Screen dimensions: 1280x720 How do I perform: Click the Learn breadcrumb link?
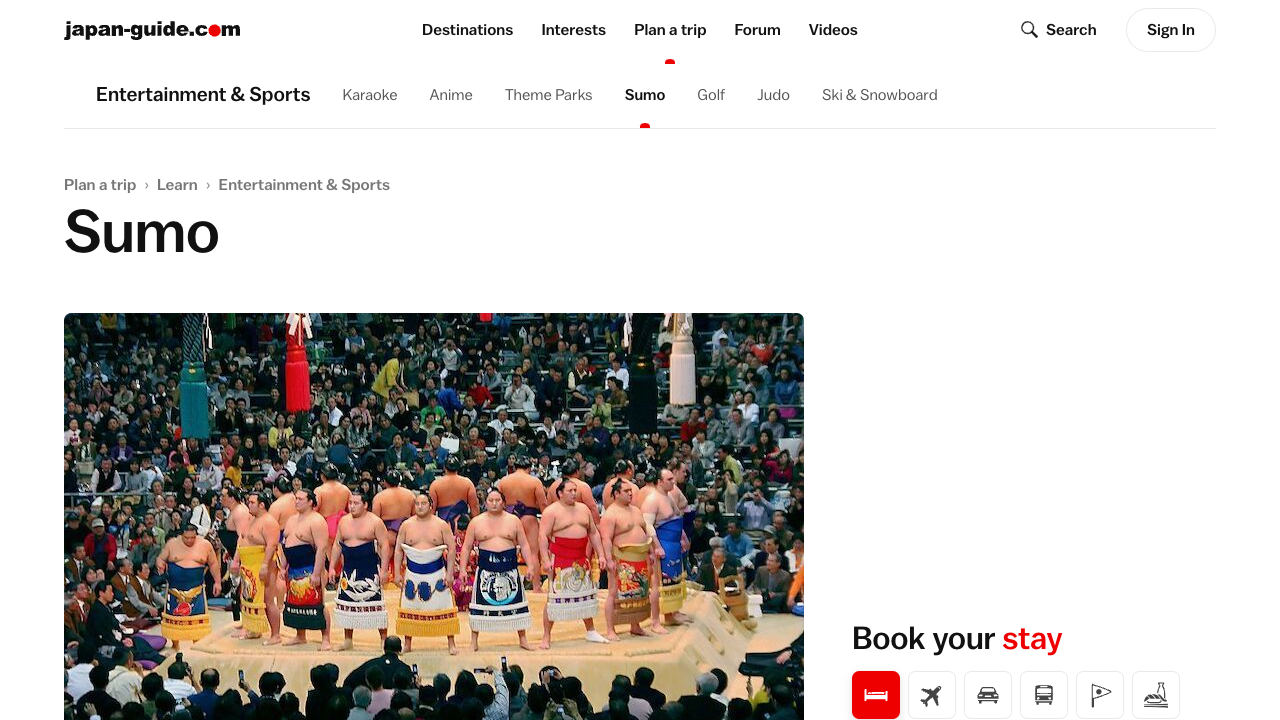tap(177, 185)
